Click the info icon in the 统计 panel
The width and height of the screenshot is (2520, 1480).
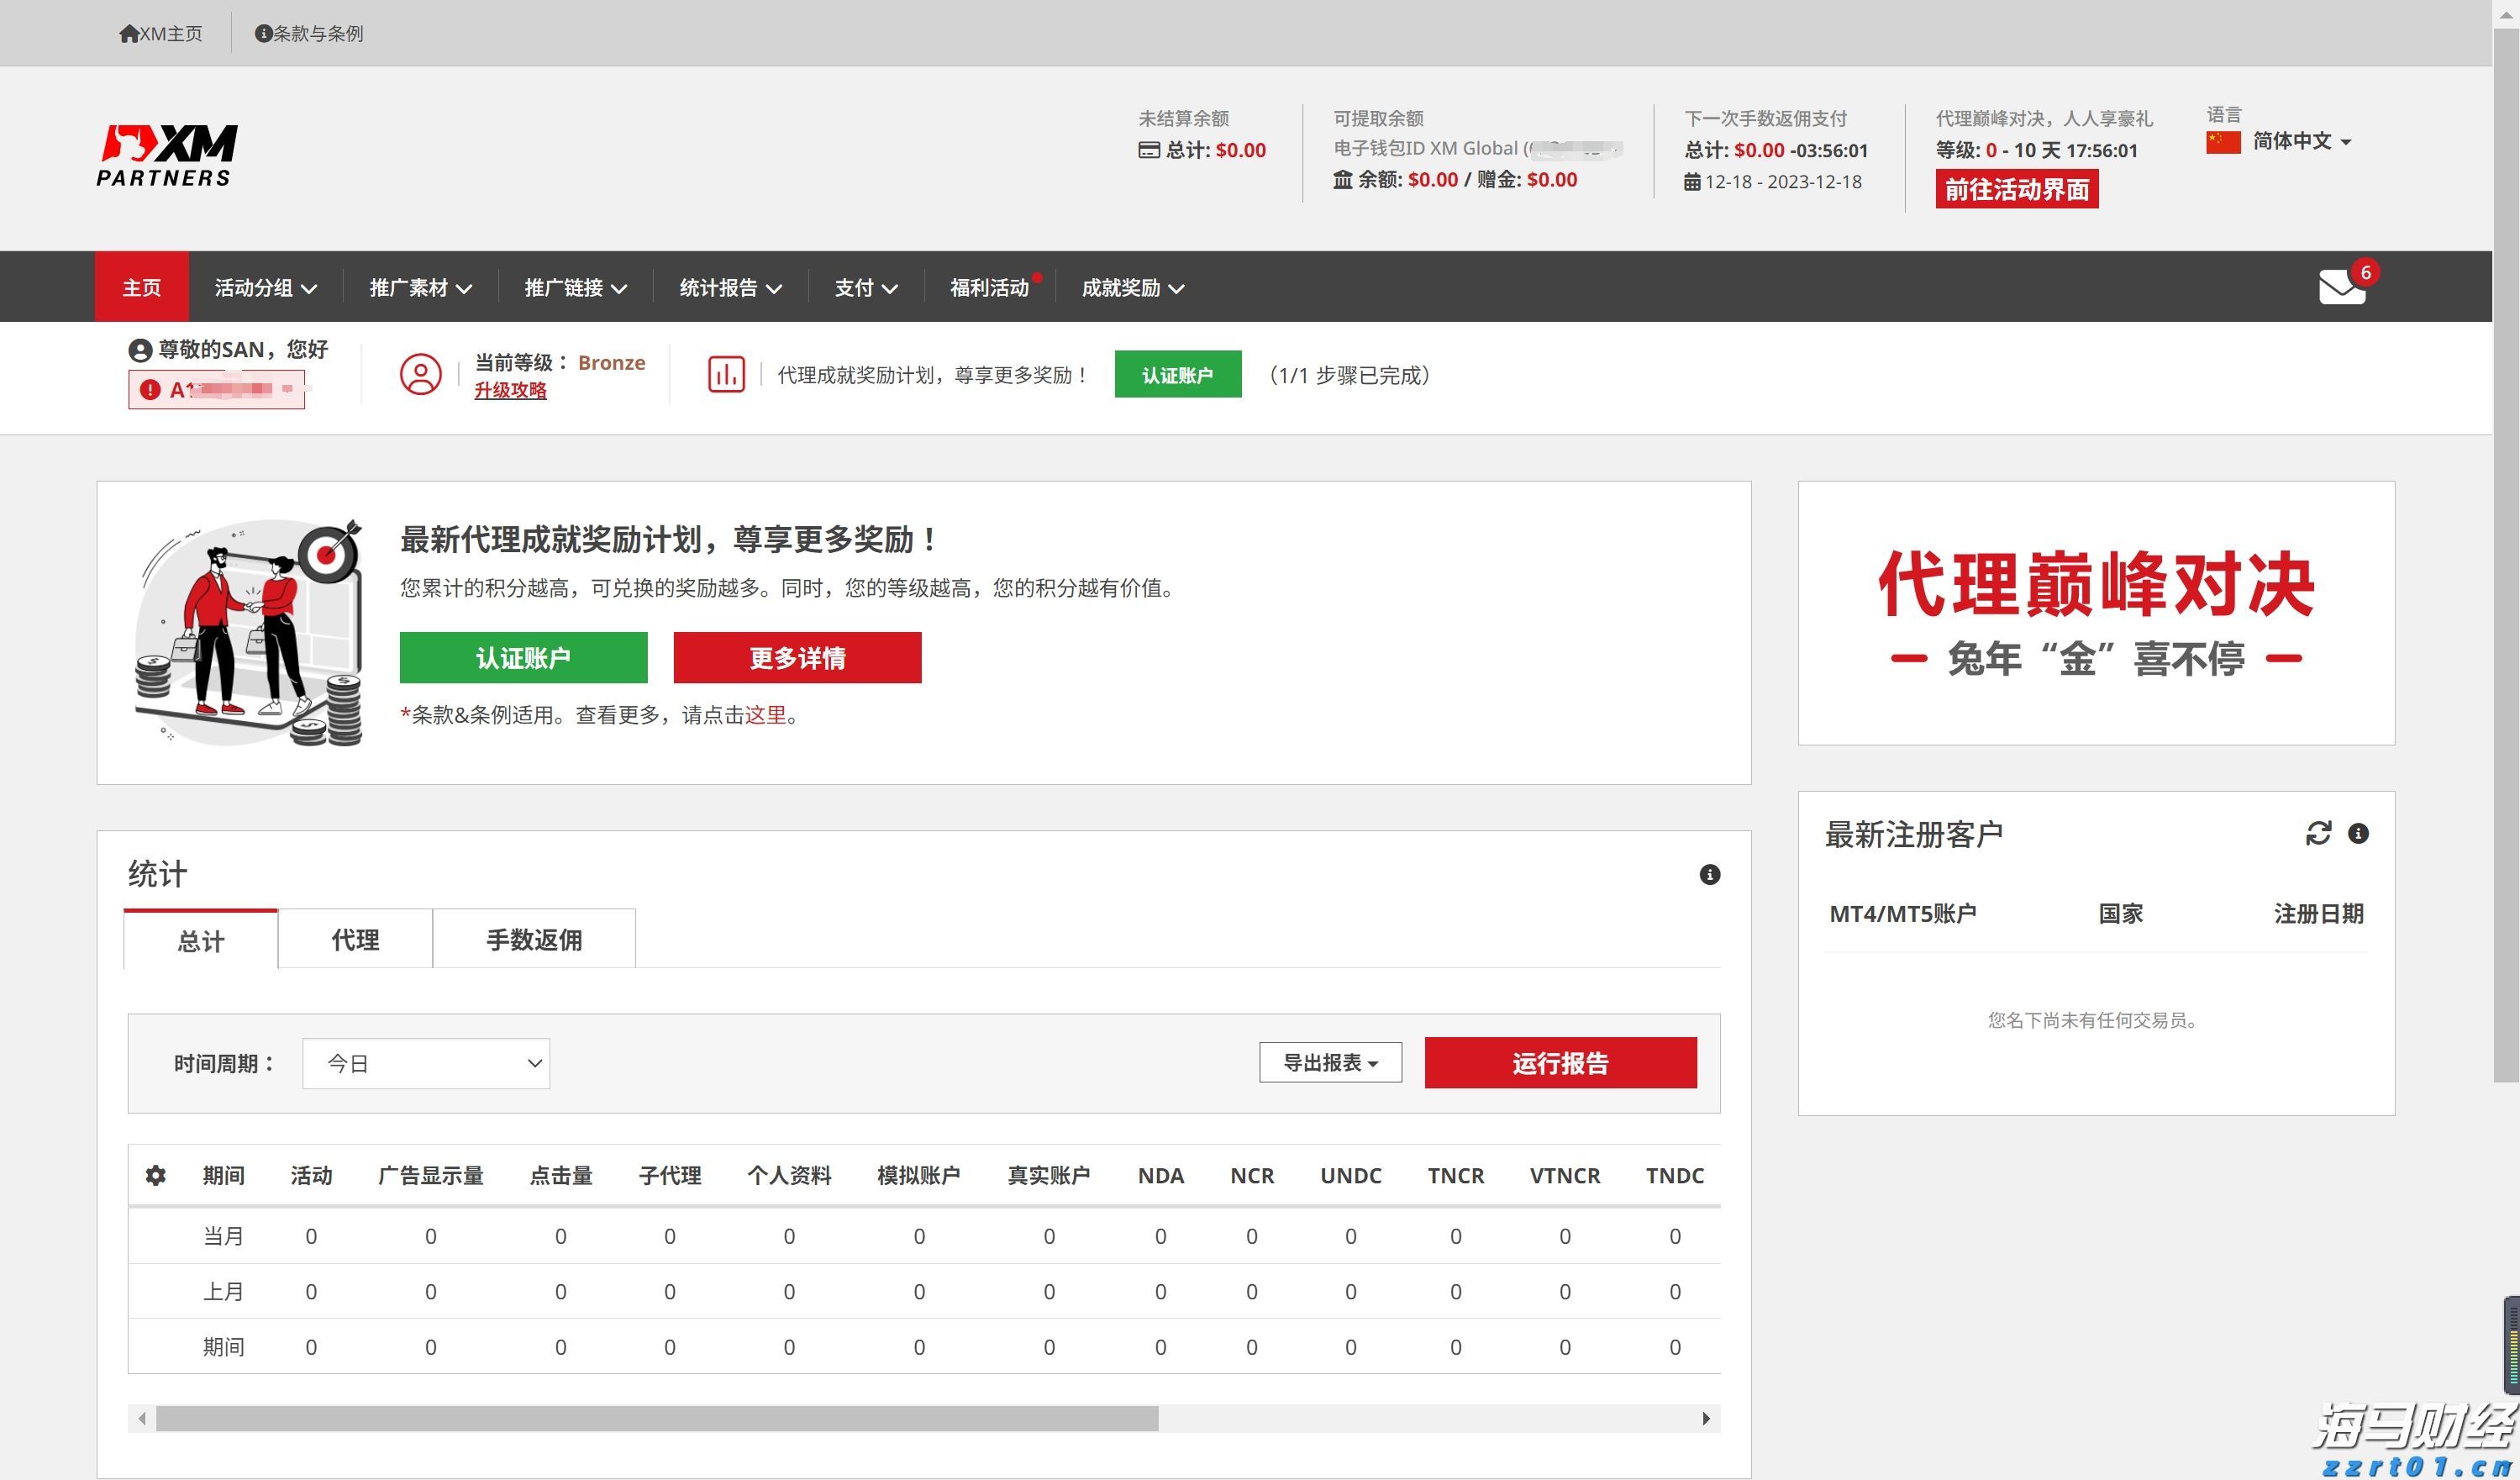click(1709, 875)
